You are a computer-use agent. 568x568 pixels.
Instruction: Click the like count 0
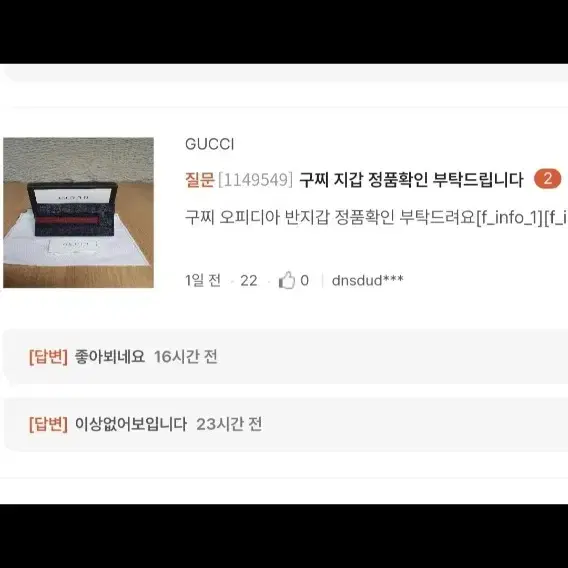pyautogui.click(x=305, y=280)
